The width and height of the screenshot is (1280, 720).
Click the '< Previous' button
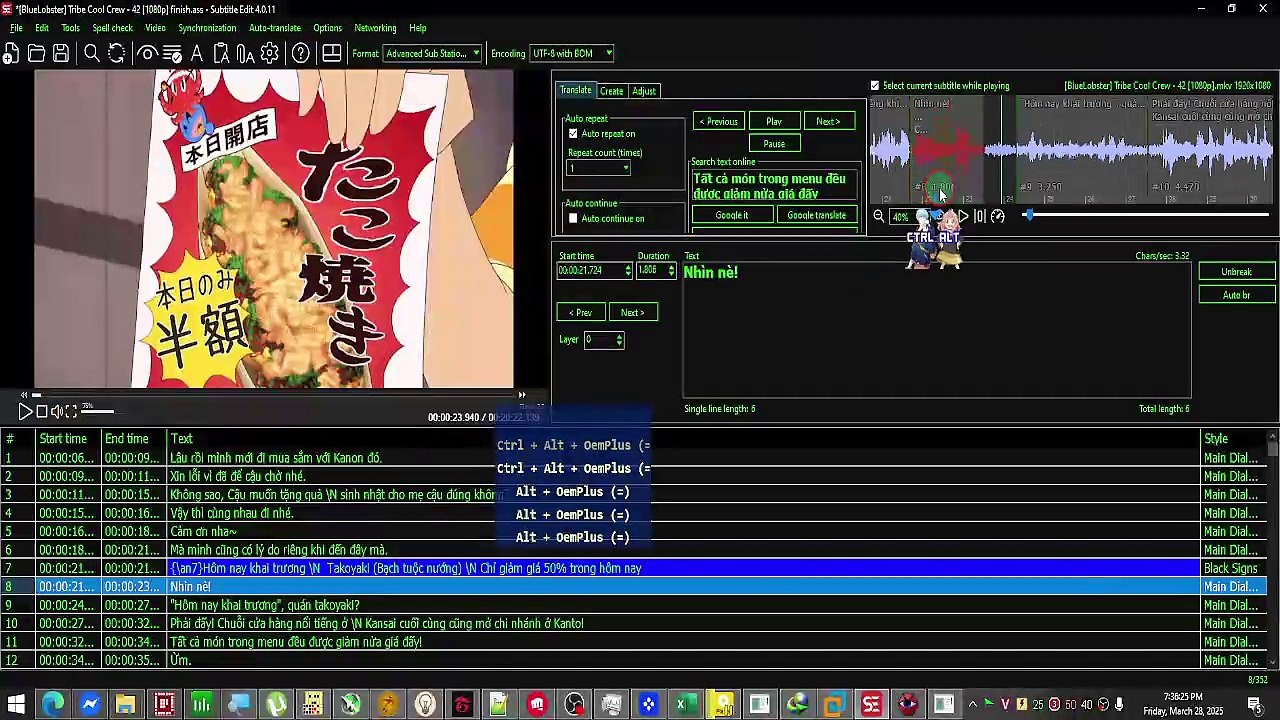pyautogui.click(x=718, y=122)
